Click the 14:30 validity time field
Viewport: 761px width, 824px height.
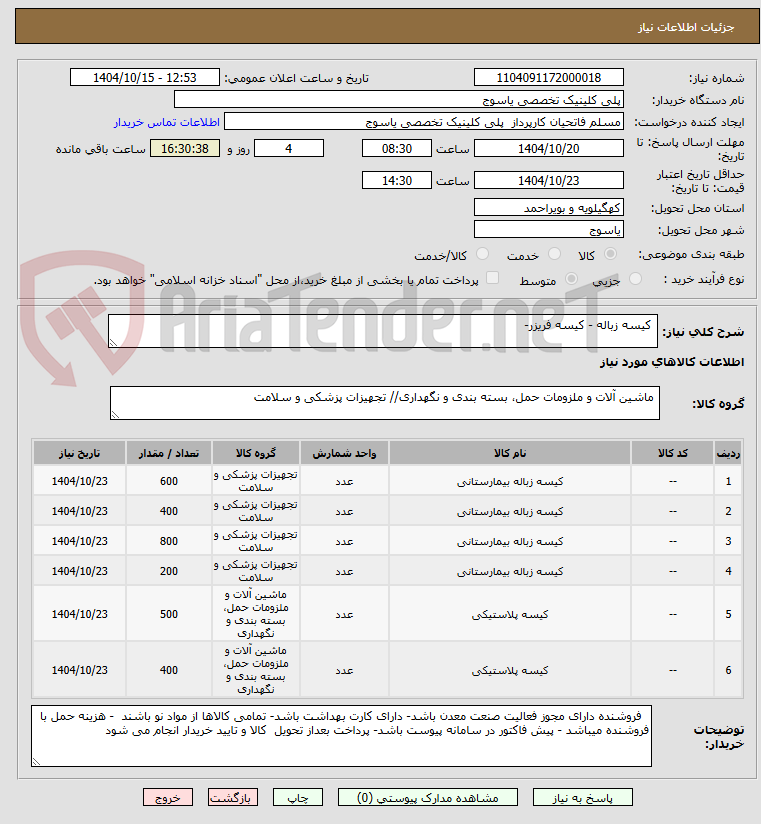click(x=397, y=180)
